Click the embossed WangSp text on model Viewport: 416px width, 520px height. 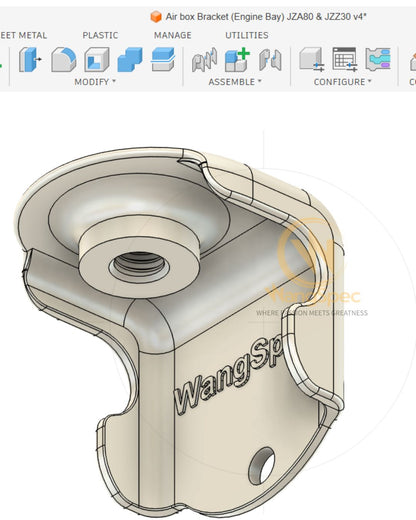pyautogui.click(x=229, y=374)
